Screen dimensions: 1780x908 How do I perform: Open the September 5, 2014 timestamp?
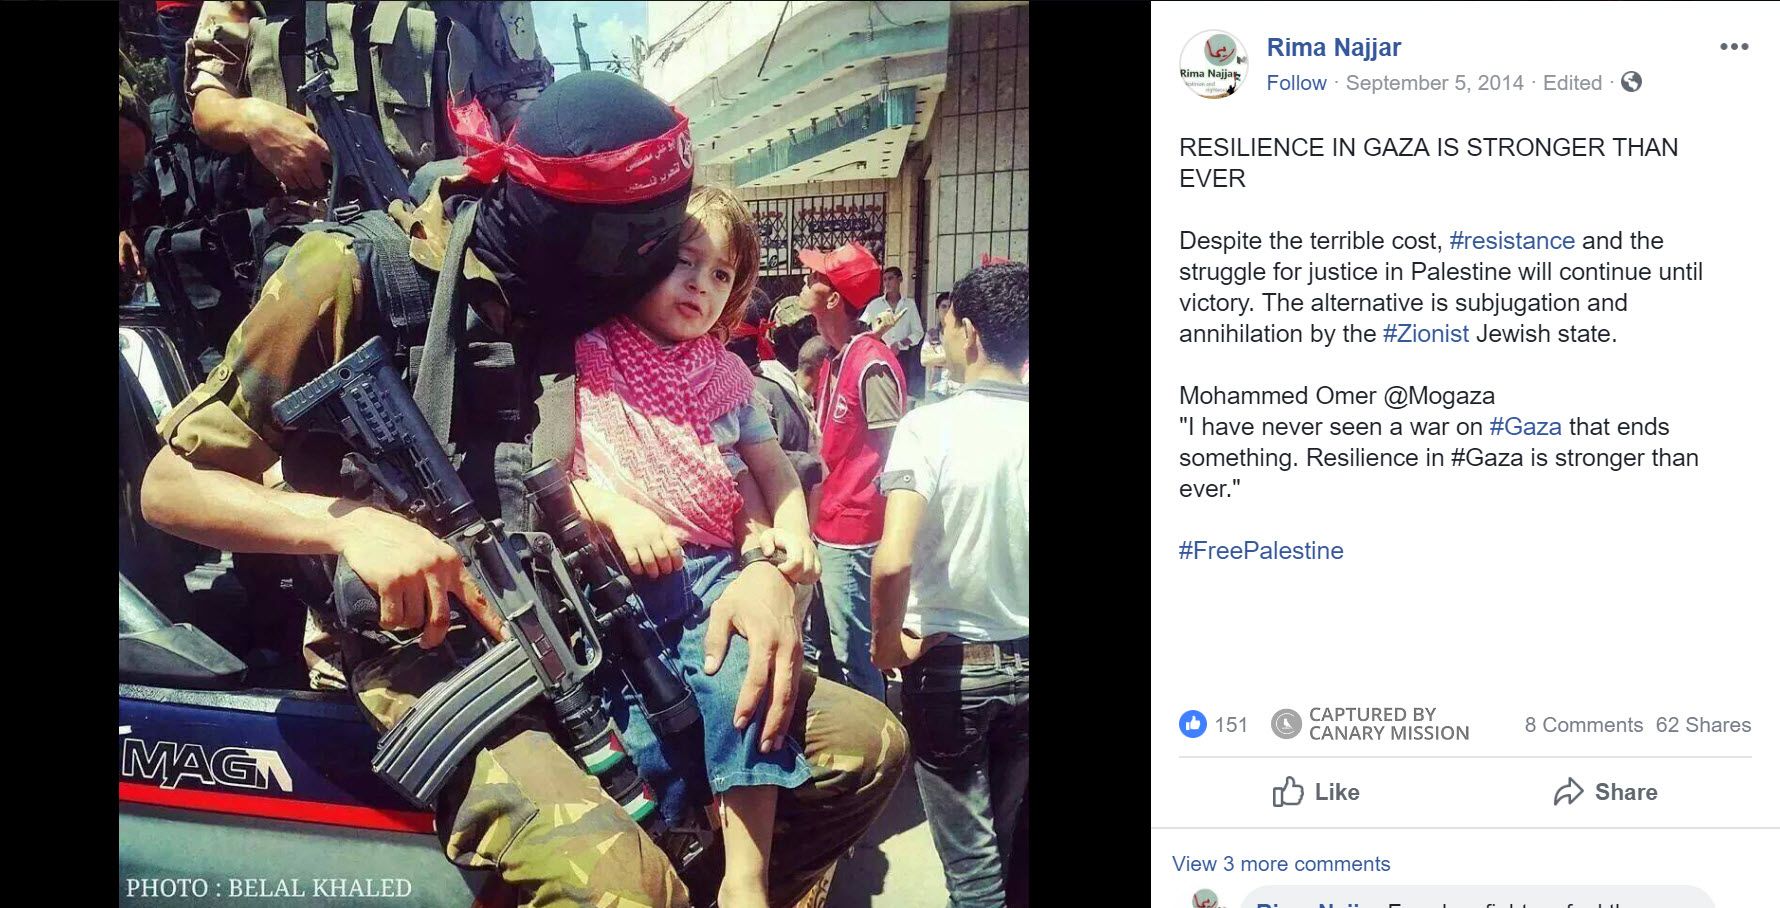[1434, 83]
